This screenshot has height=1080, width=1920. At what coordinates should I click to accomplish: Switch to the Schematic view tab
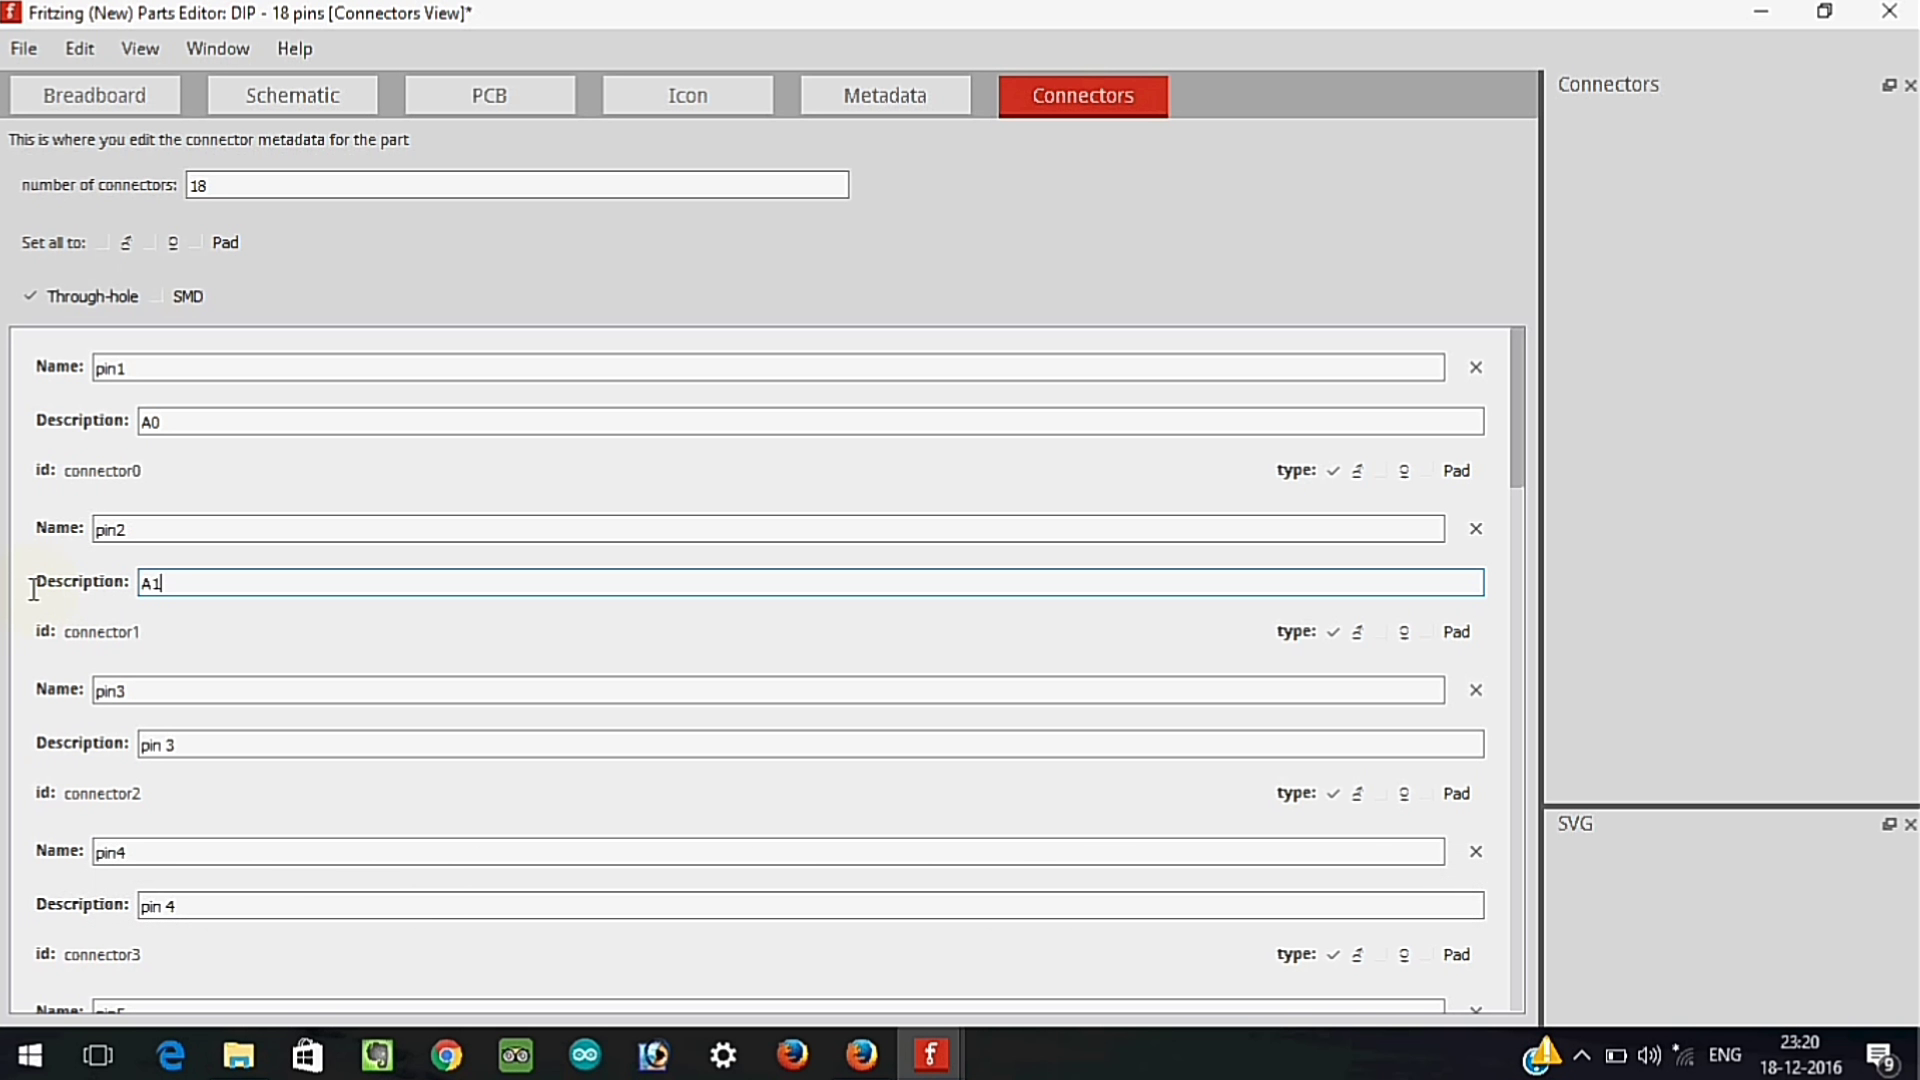(293, 96)
